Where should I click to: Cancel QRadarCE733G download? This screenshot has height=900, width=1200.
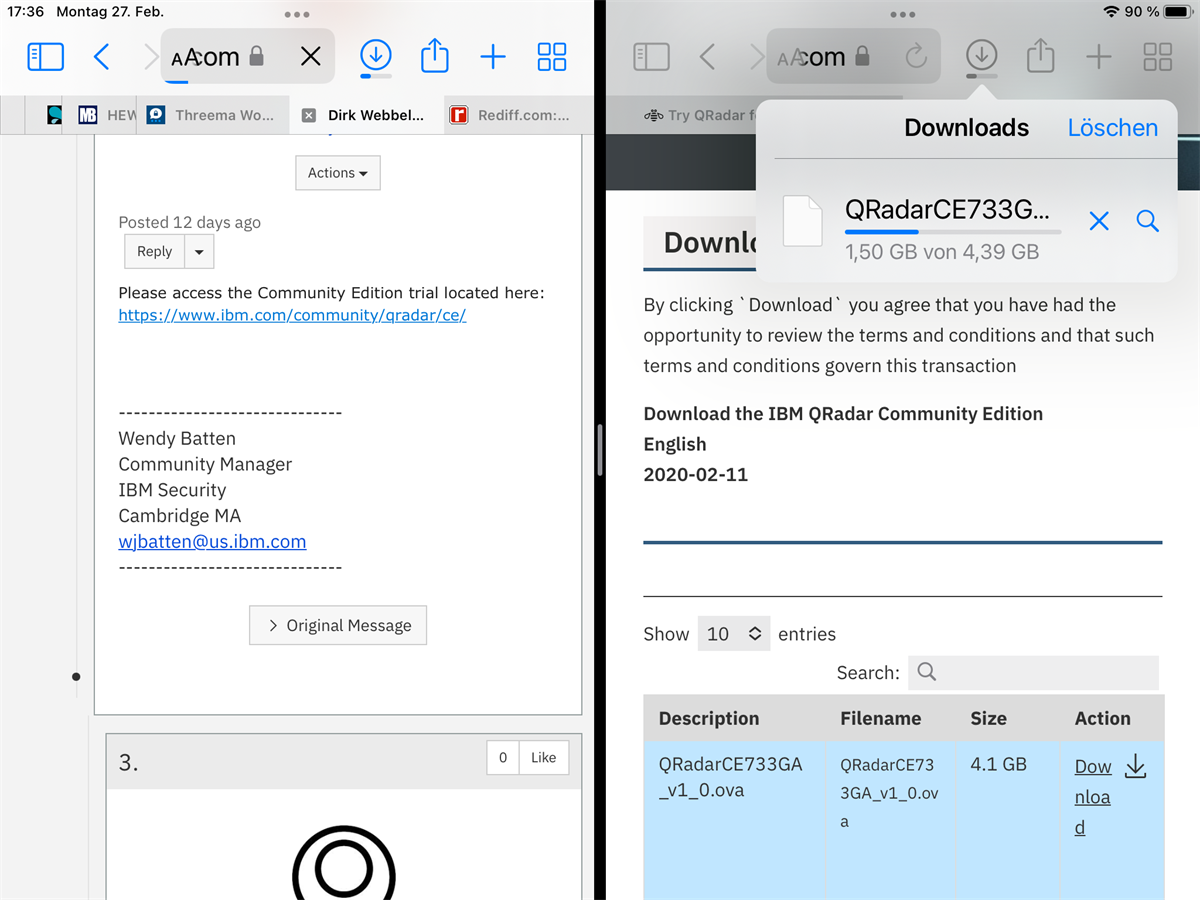[1098, 222]
